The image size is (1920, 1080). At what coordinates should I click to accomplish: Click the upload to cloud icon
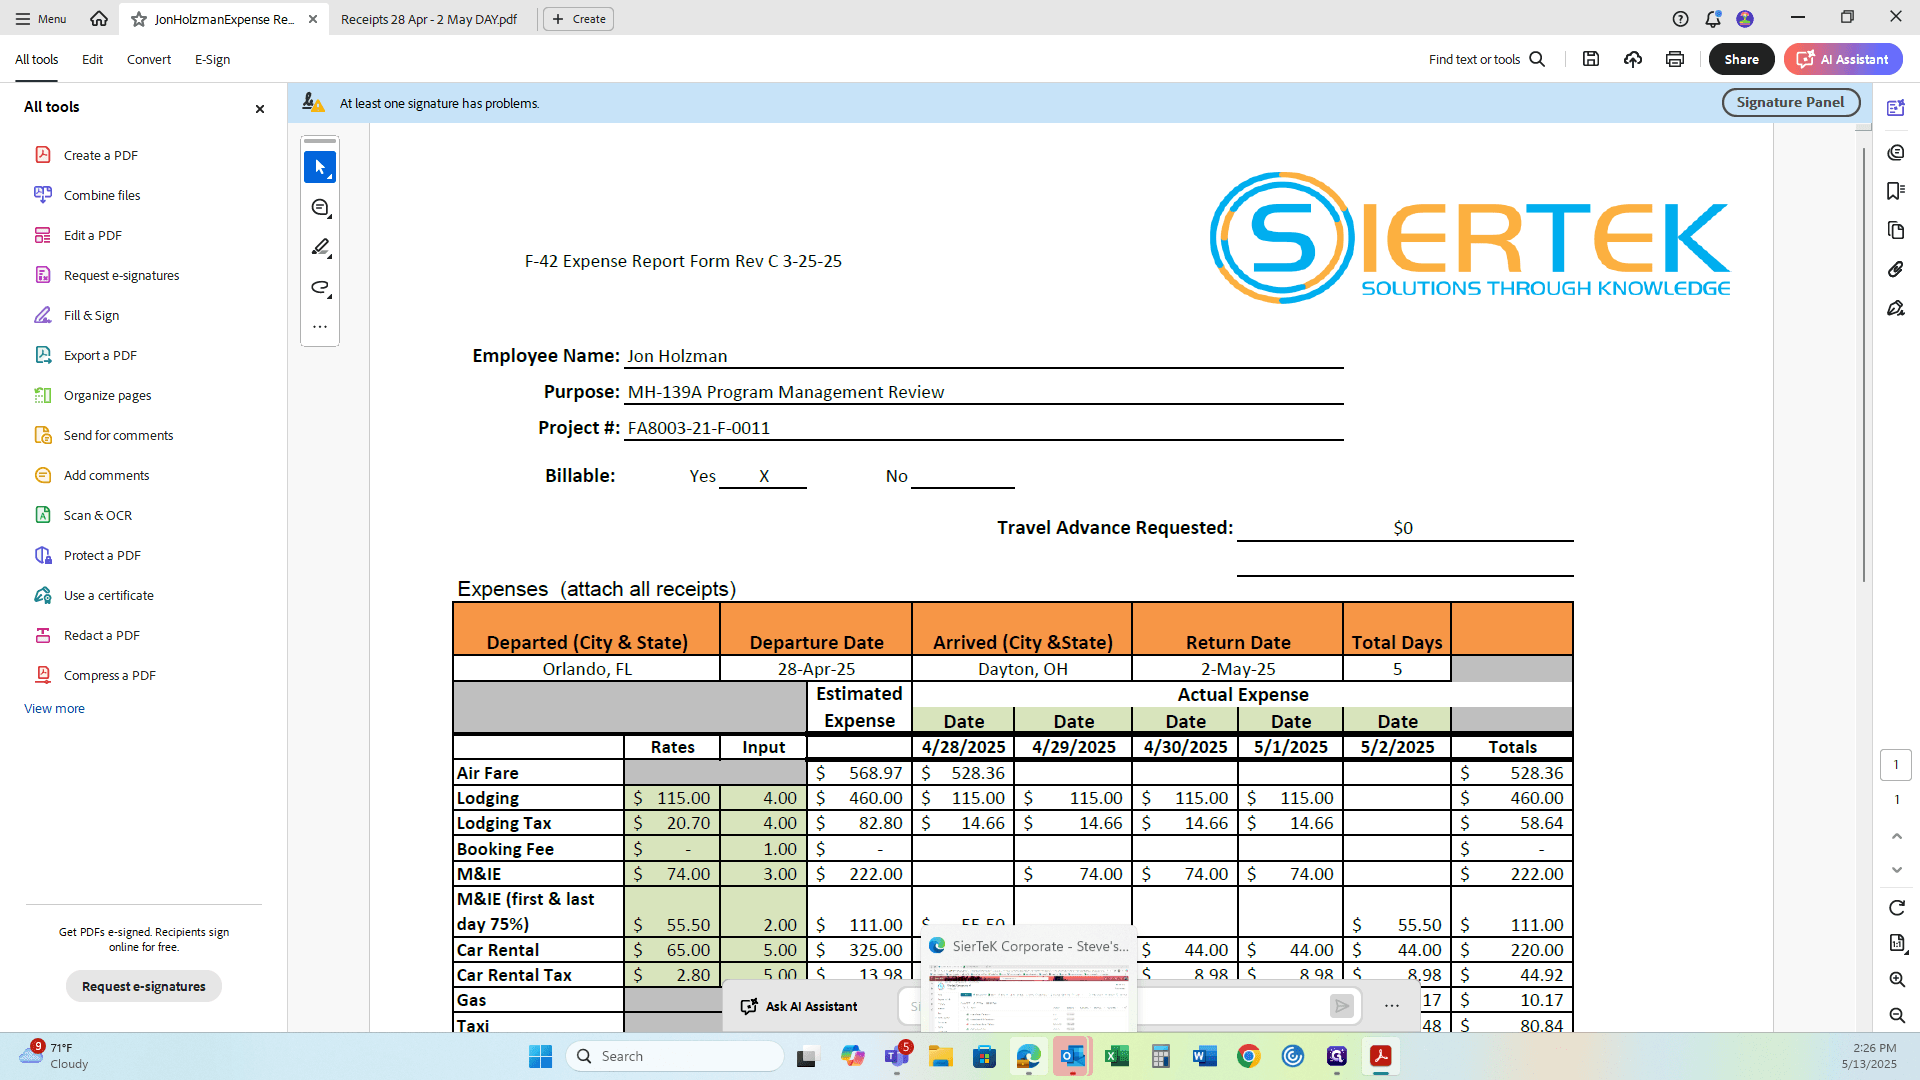(1633, 59)
